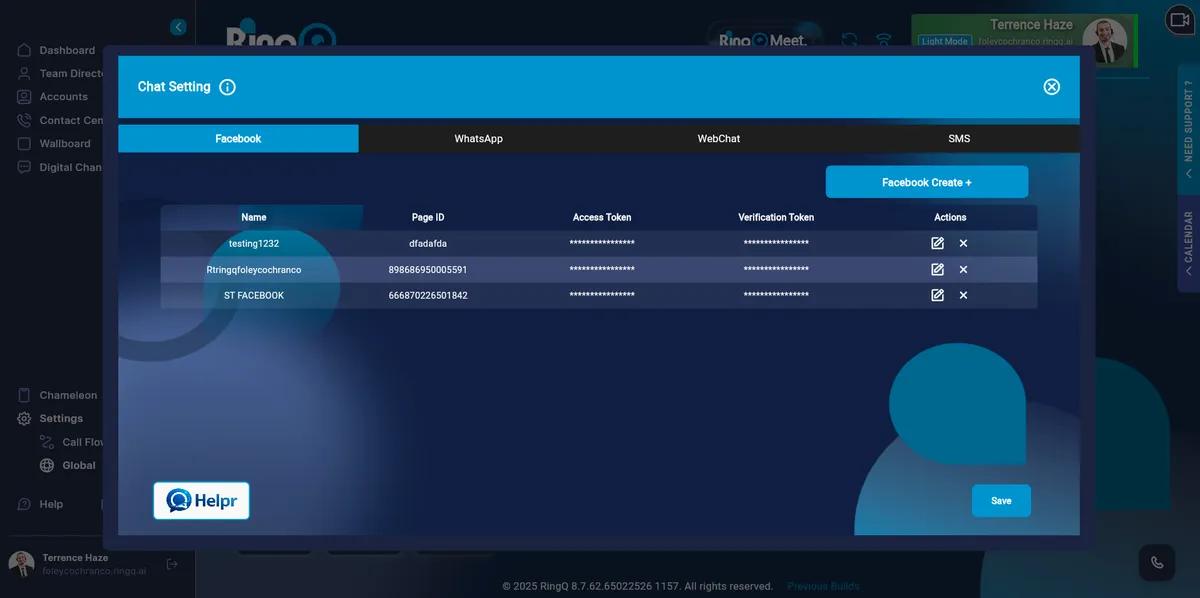The height and width of the screenshot is (598, 1200).
Task: Select the Page ID dfadafda
Action: tap(428, 243)
